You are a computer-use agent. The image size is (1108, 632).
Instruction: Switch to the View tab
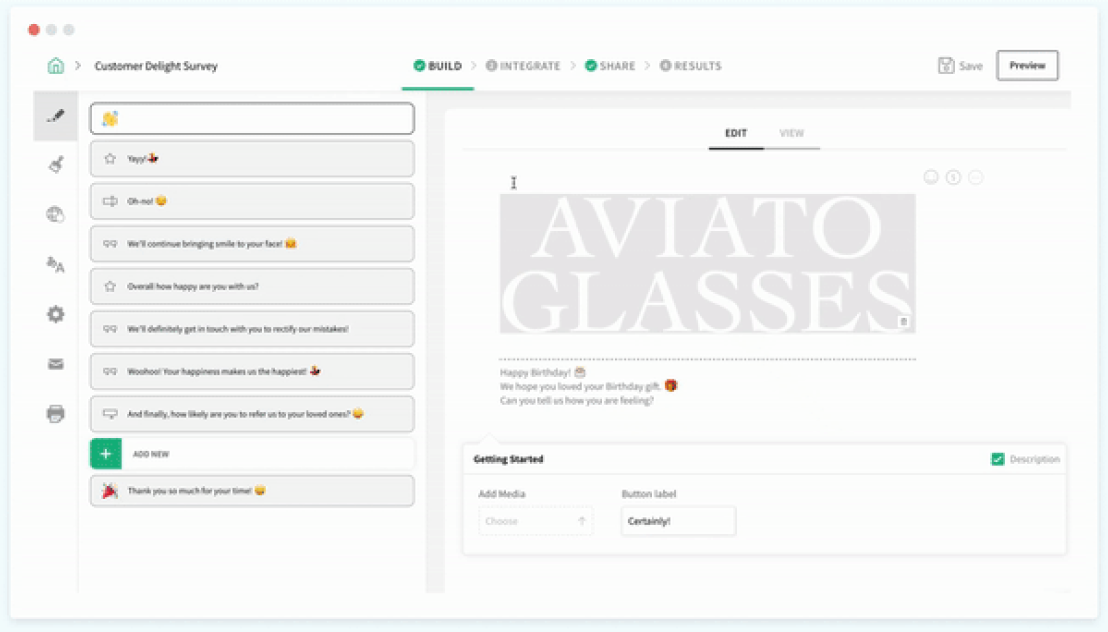(x=791, y=133)
